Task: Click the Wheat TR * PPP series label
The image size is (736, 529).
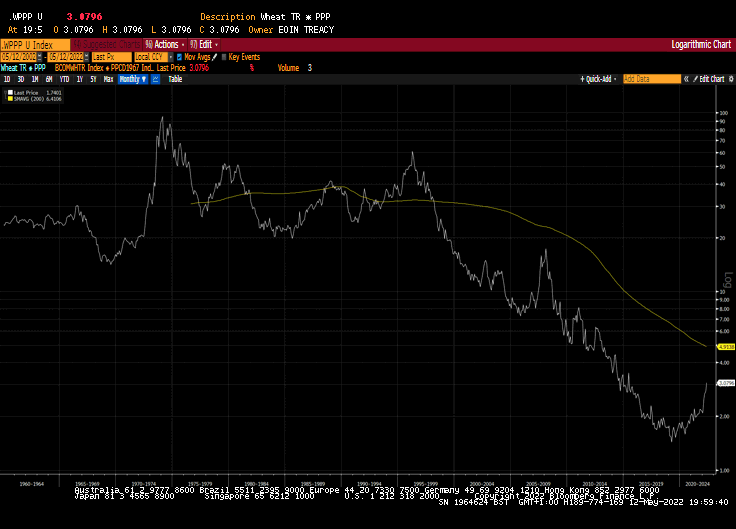Action: (x=23, y=68)
